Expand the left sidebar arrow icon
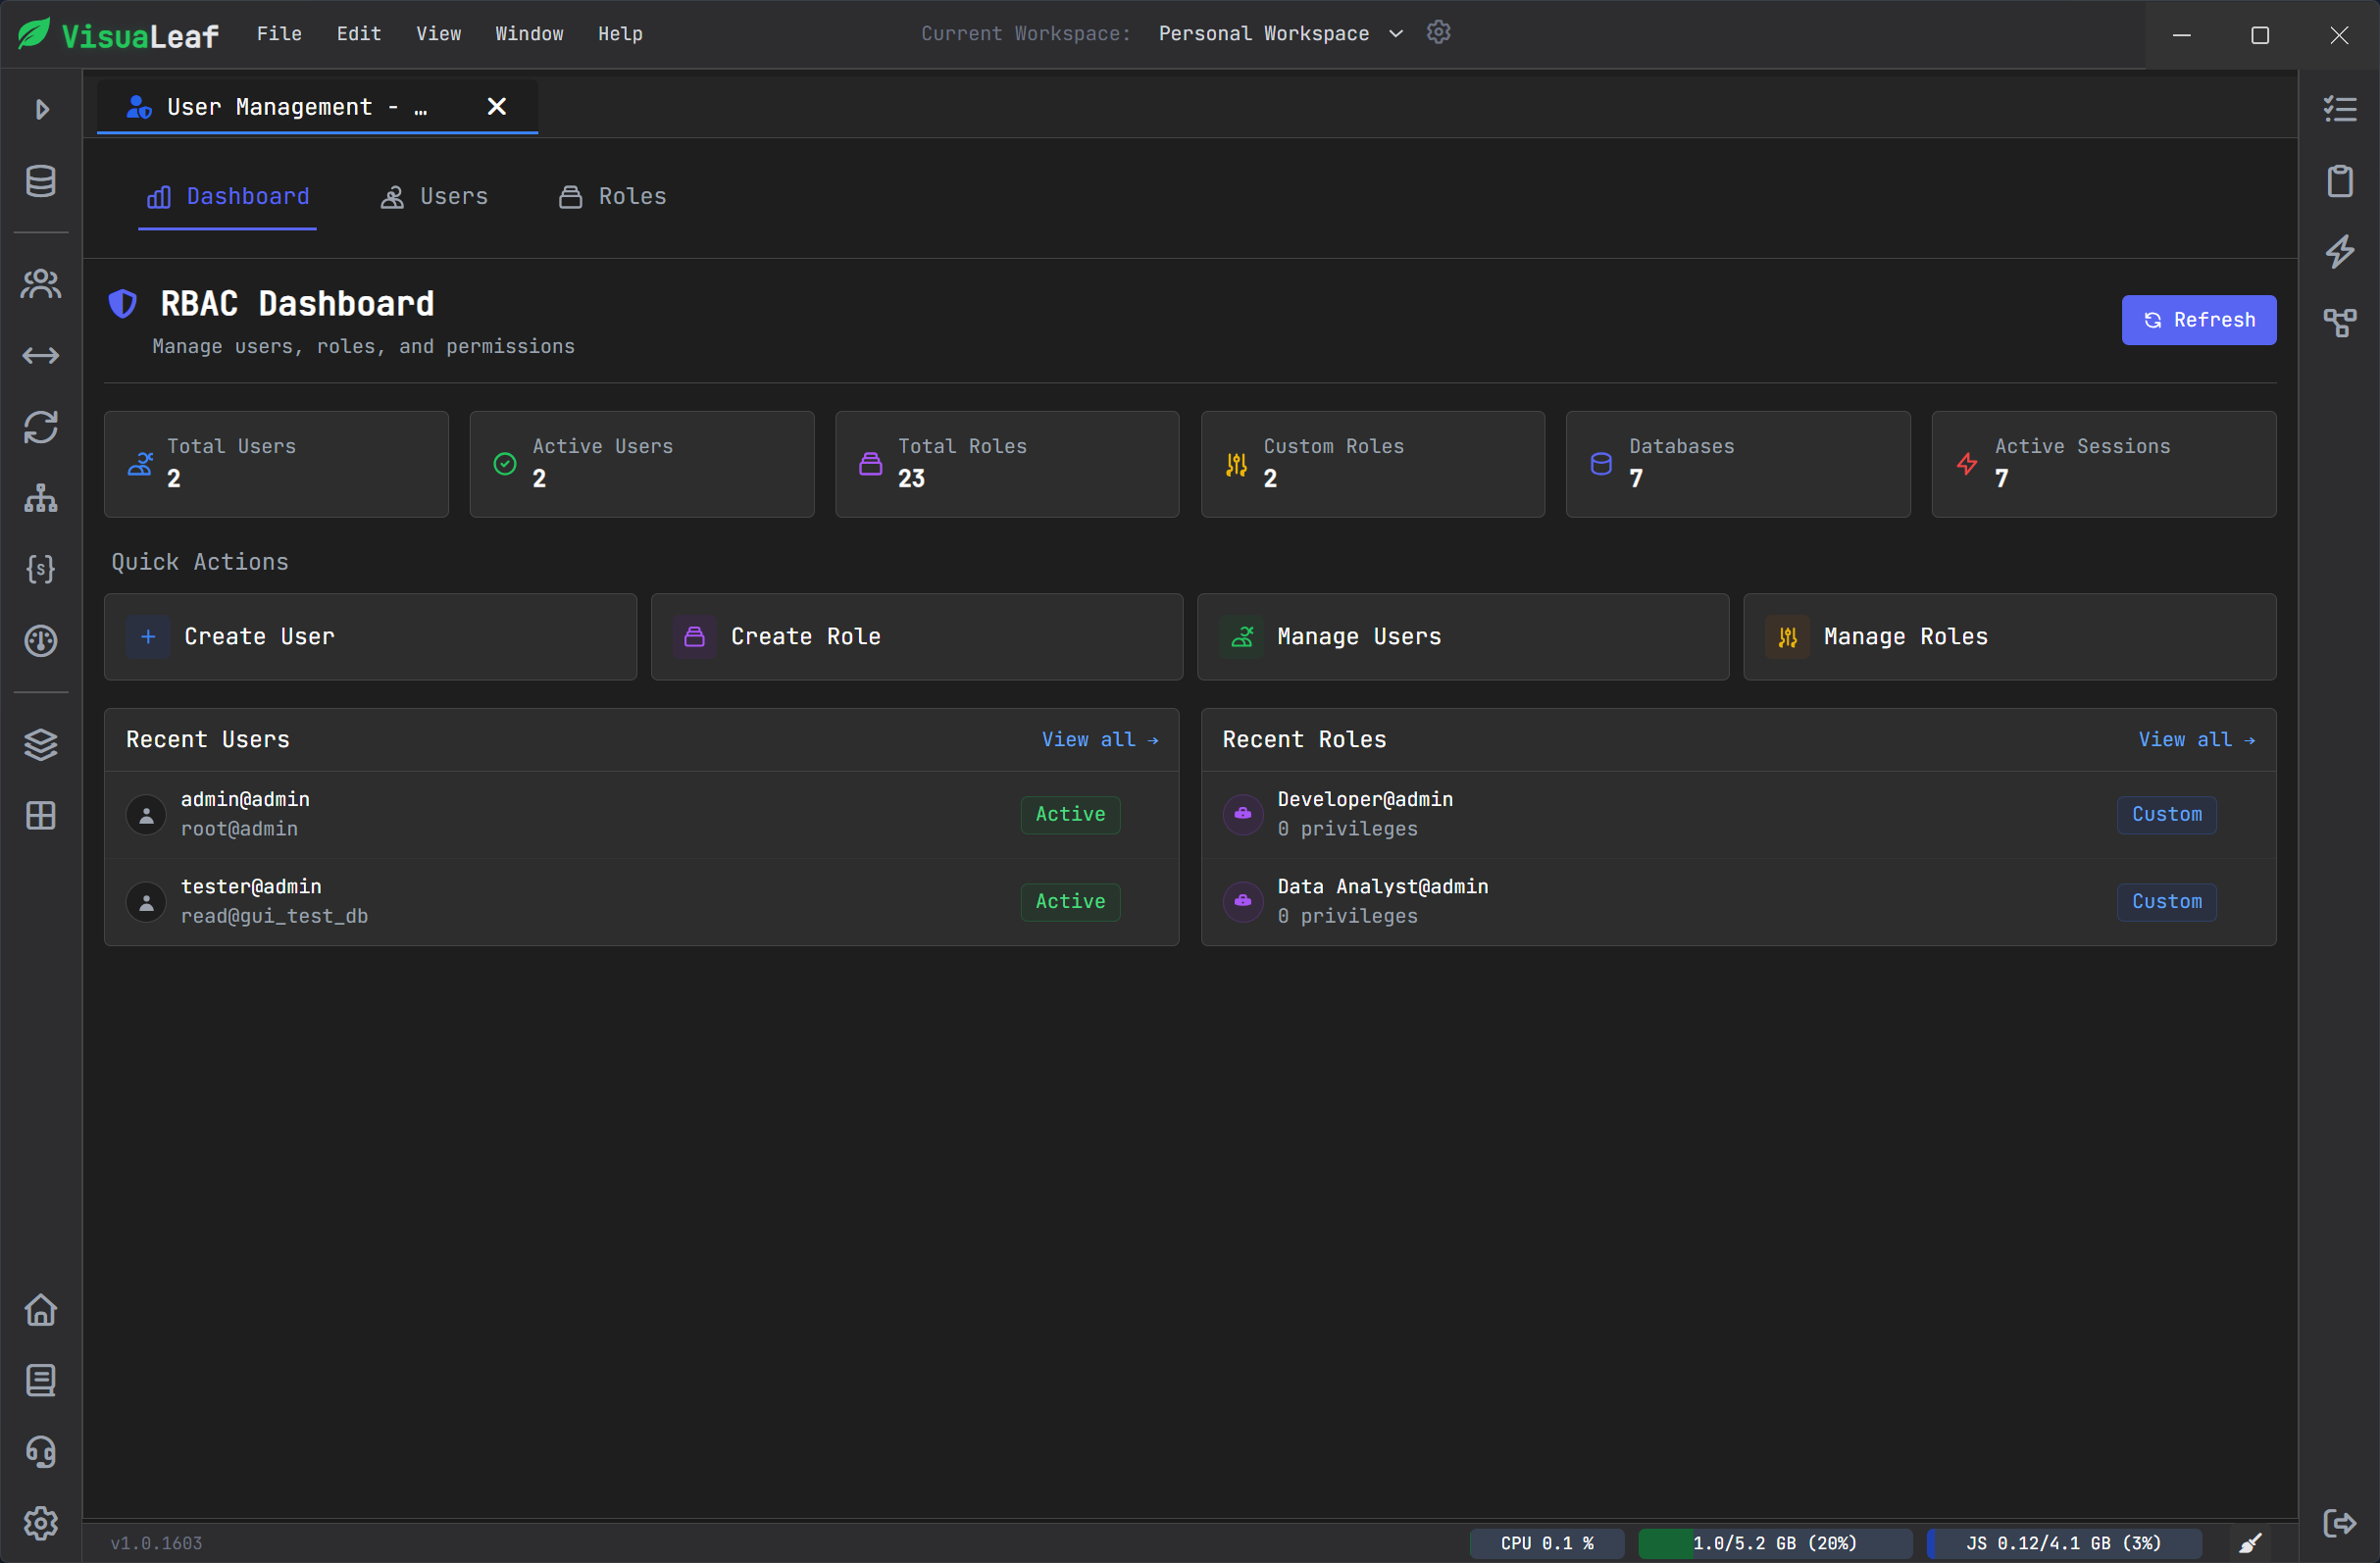The height and width of the screenshot is (1563, 2380). pyautogui.click(x=41, y=109)
